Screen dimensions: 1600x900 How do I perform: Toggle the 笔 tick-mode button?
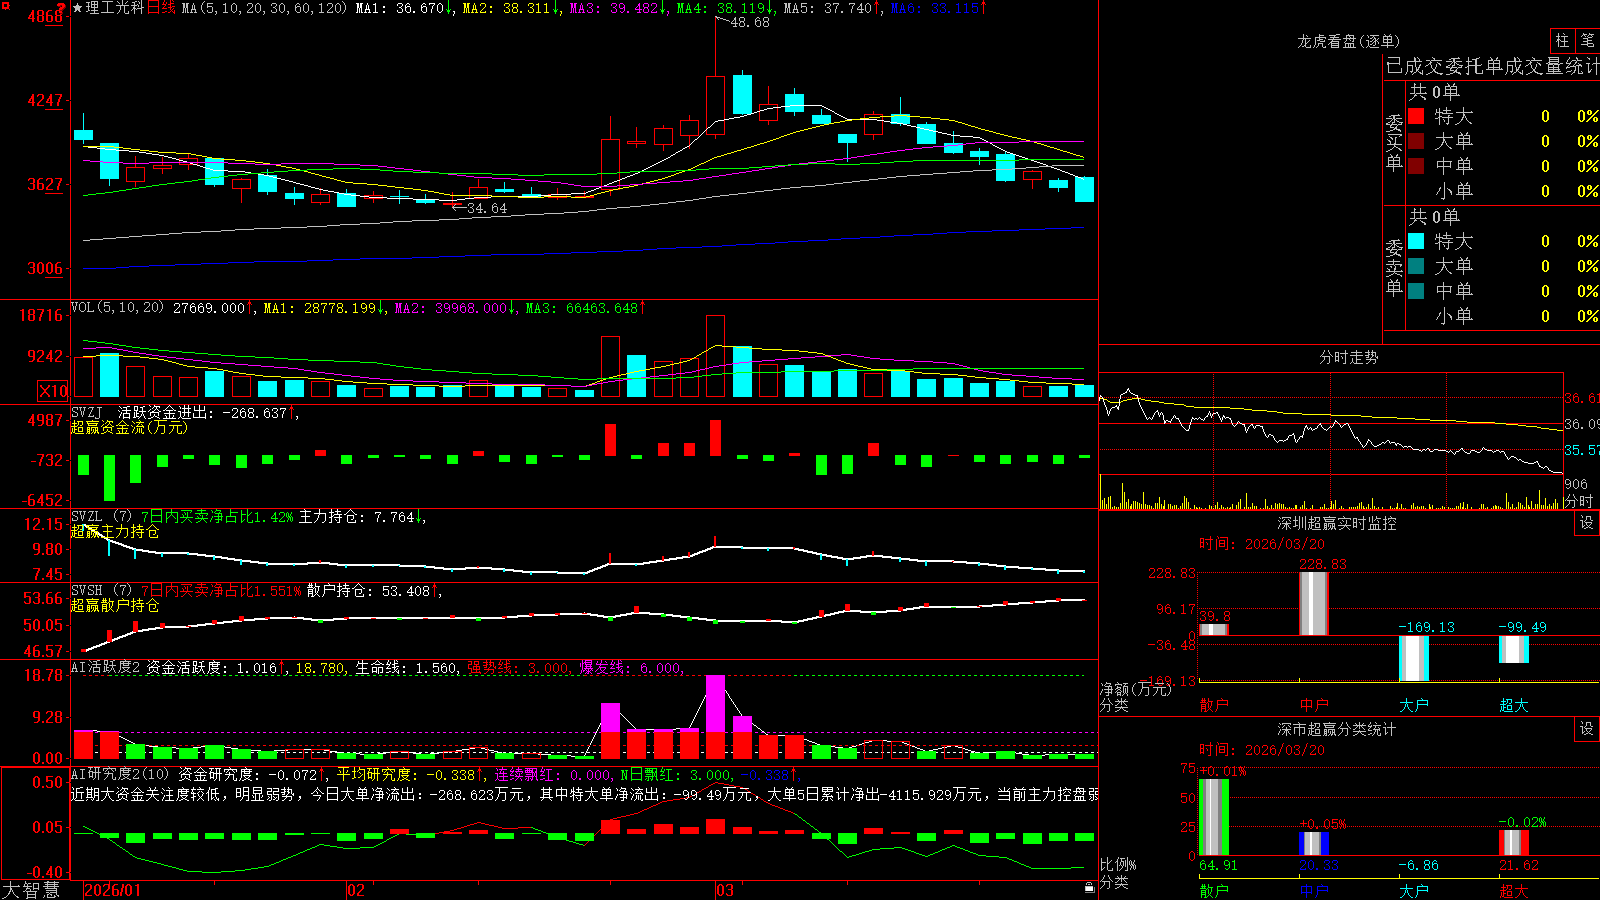(x=1588, y=40)
